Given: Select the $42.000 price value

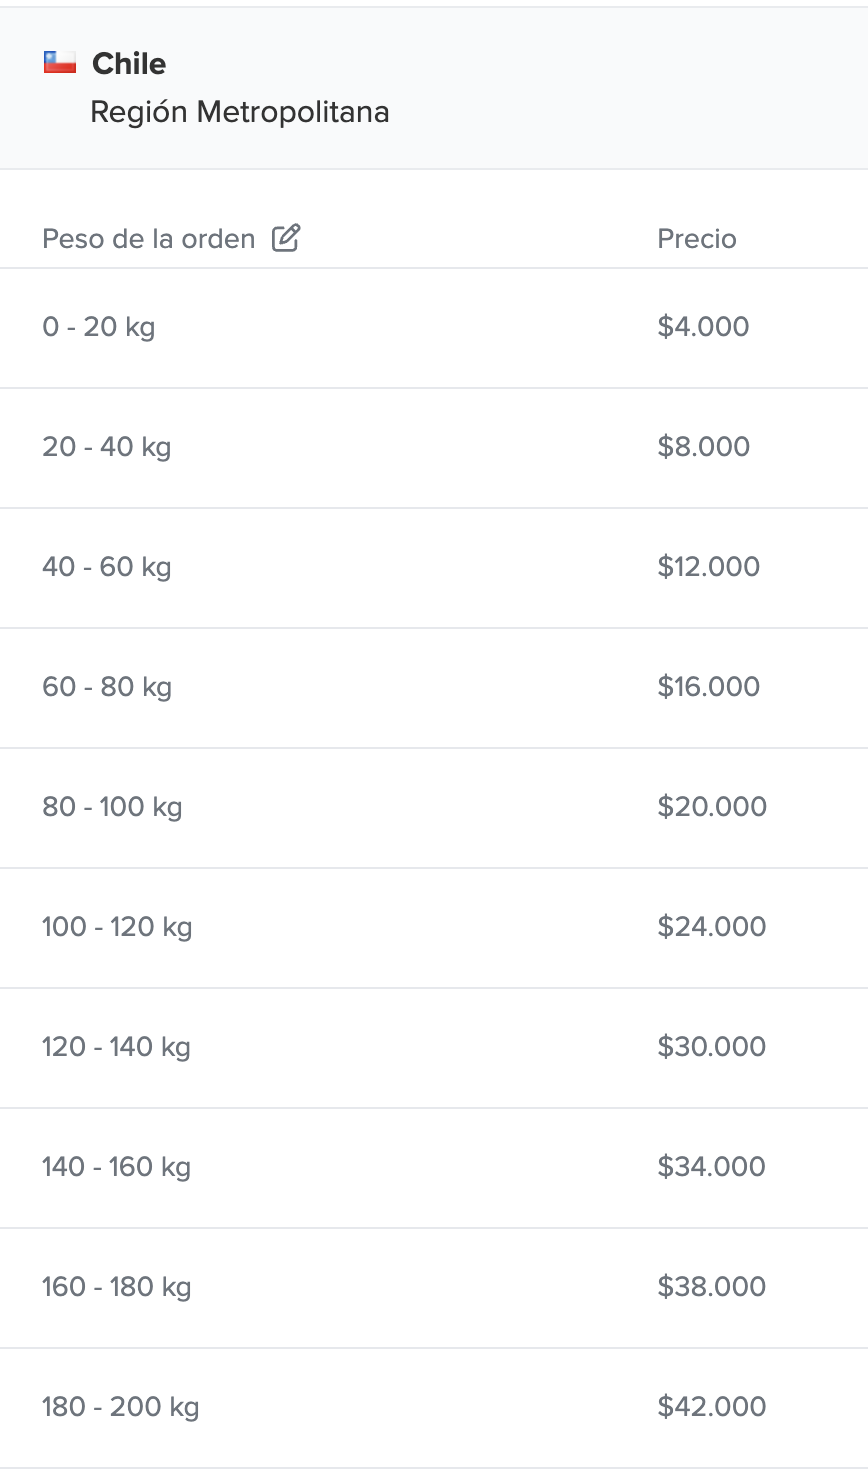Looking at the screenshot, I should [712, 1407].
